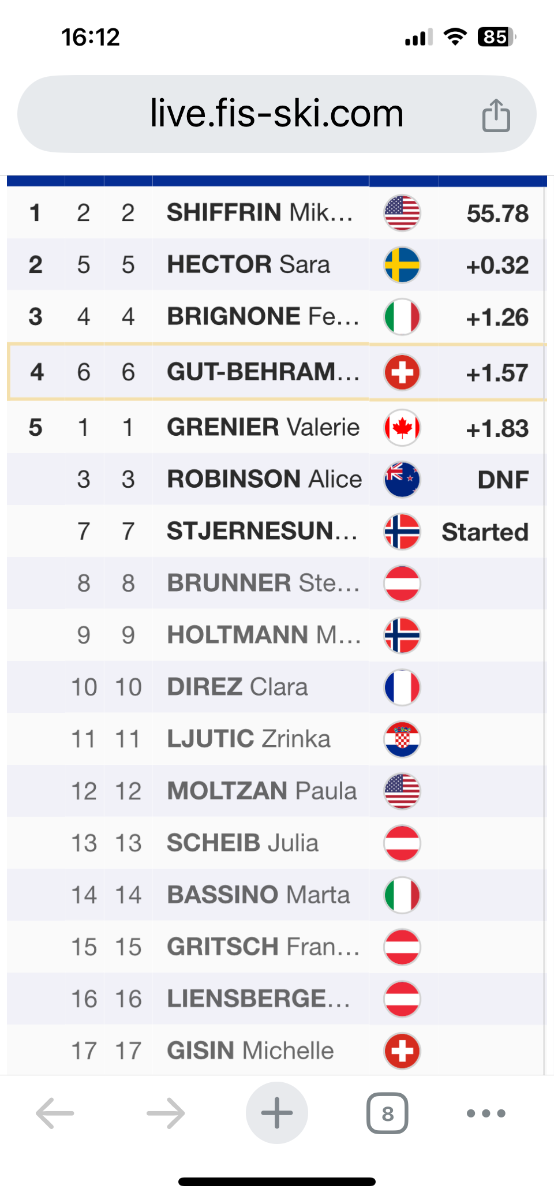
Task: Tap the Canadian flag beside GRENIER
Action: click(402, 428)
